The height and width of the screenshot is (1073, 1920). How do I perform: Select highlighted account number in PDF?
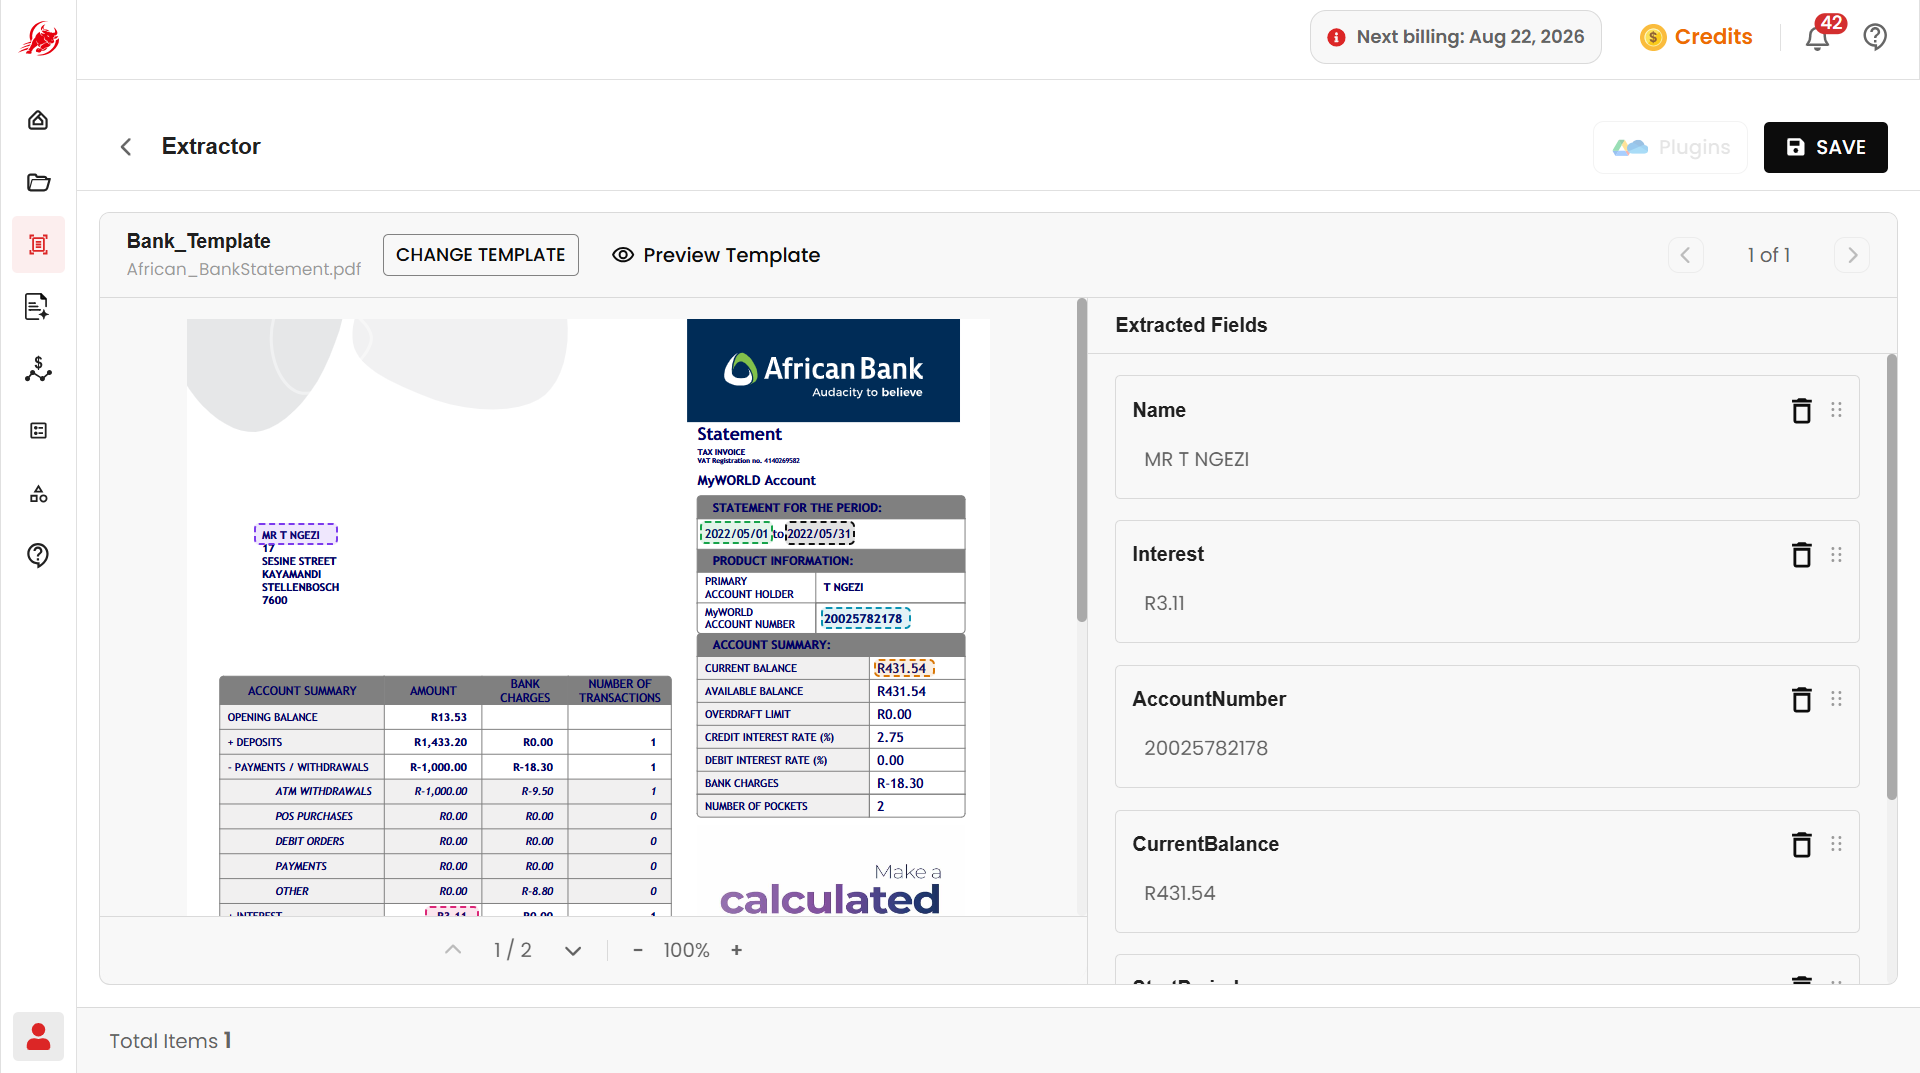click(x=865, y=619)
